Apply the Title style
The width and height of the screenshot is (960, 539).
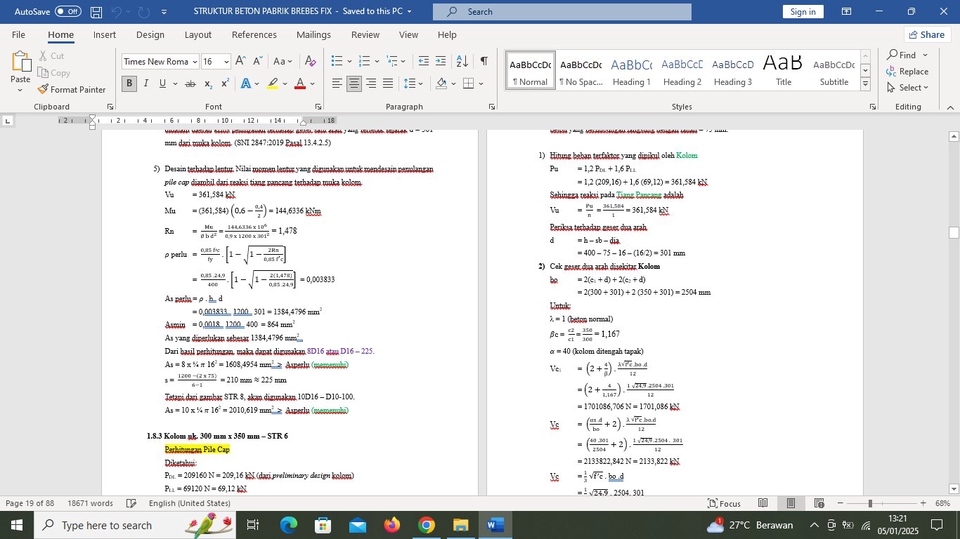[x=783, y=71]
